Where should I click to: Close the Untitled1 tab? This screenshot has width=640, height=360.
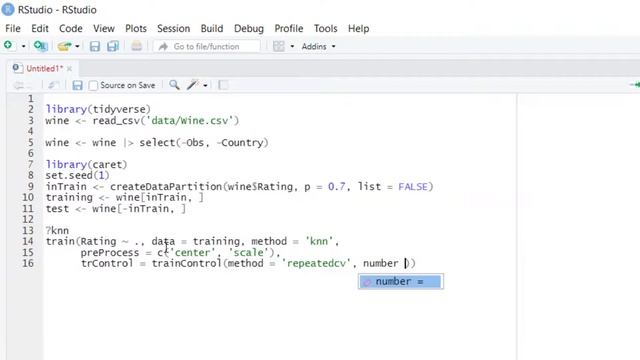(69, 69)
